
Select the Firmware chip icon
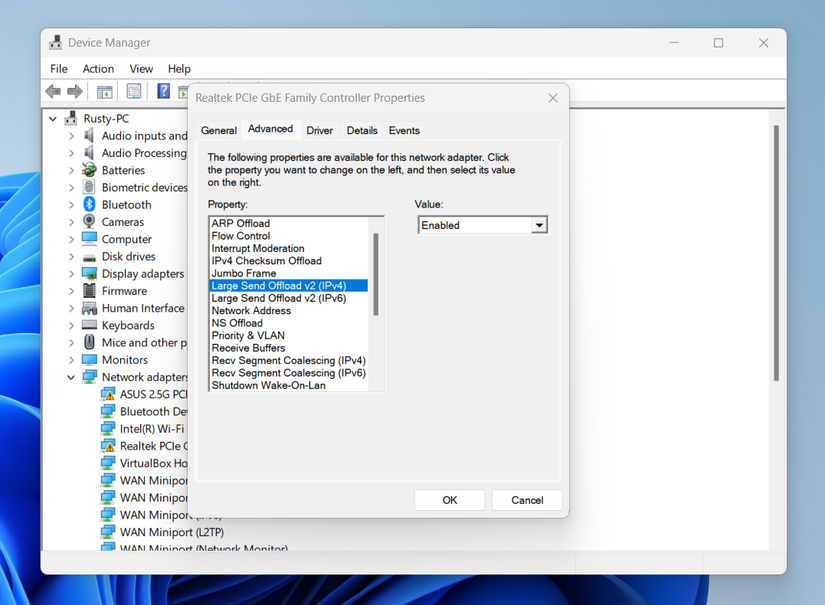point(89,290)
